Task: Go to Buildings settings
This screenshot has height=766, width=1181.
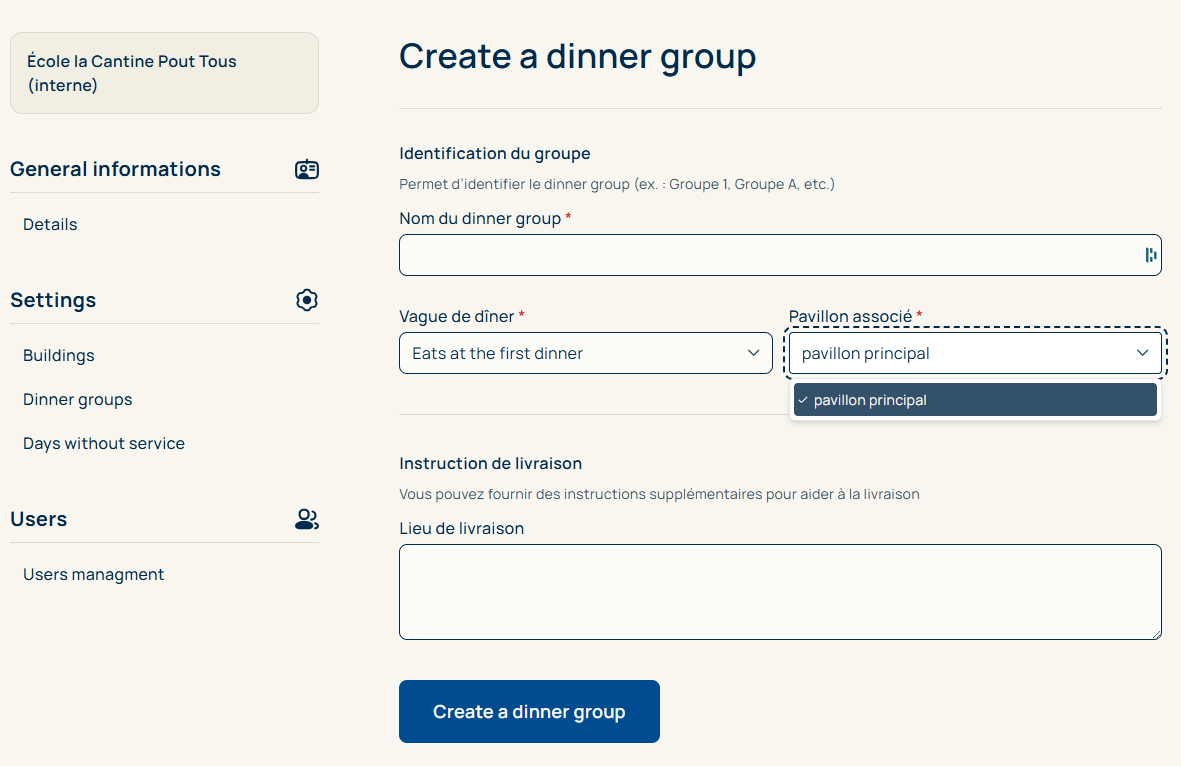Action: pyautogui.click(x=59, y=356)
